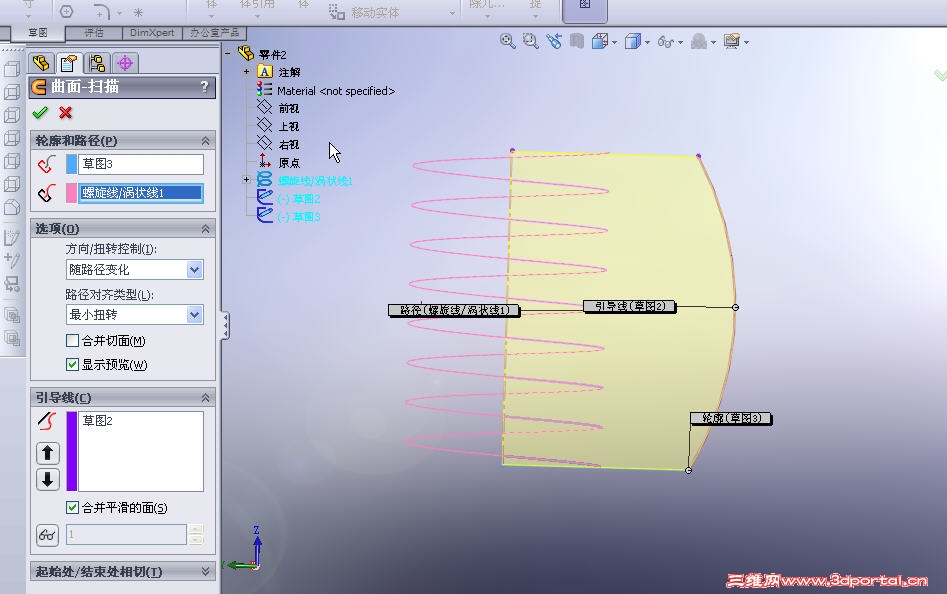The height and width of the screenshot is (594, 947).
Task: Toggle 显示预览(W) checkbox
Action: point(72,365)
